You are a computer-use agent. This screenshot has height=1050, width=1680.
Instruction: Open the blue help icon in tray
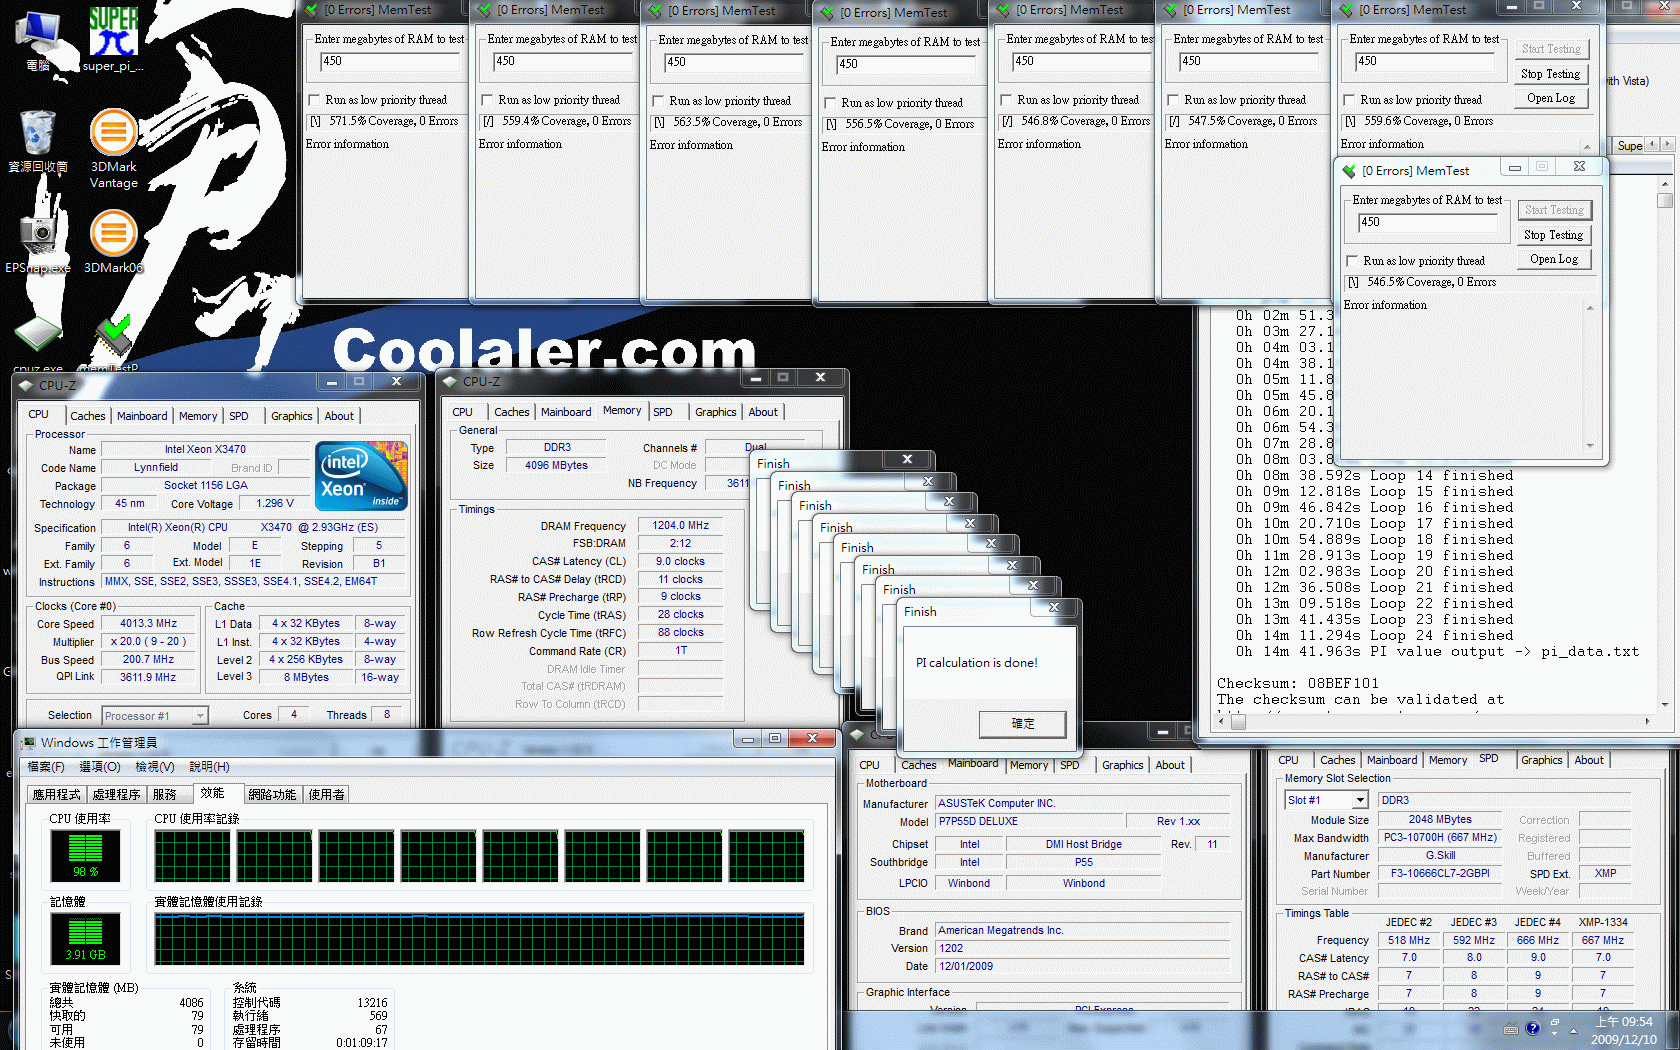coord(1533,1028)
